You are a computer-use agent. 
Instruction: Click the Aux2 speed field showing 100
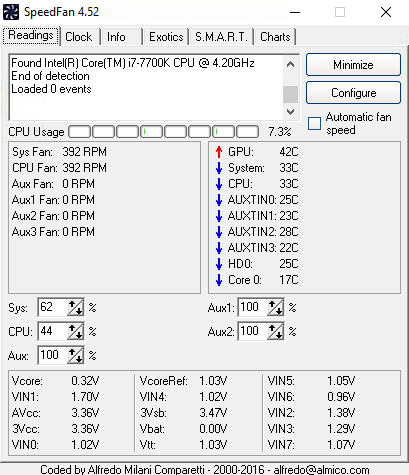(253, 331)
